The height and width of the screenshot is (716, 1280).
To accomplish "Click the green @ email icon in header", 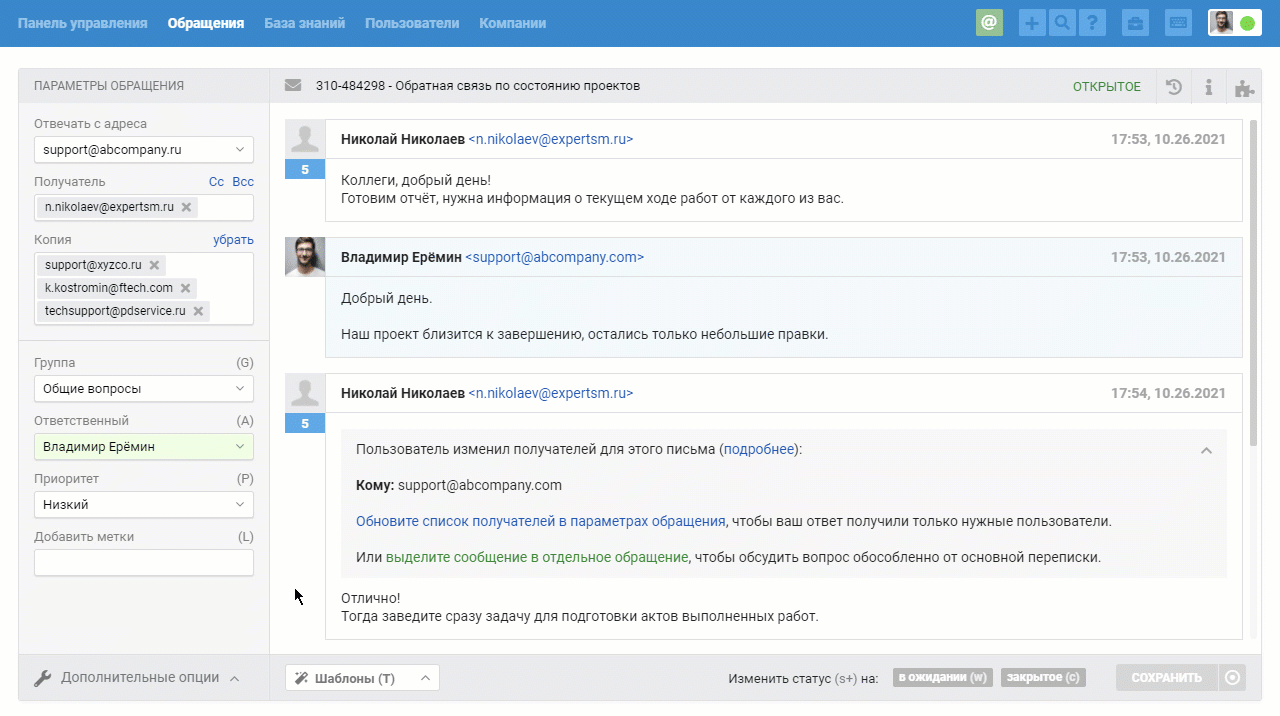I will pyautogui.click(x=989, y=23).
